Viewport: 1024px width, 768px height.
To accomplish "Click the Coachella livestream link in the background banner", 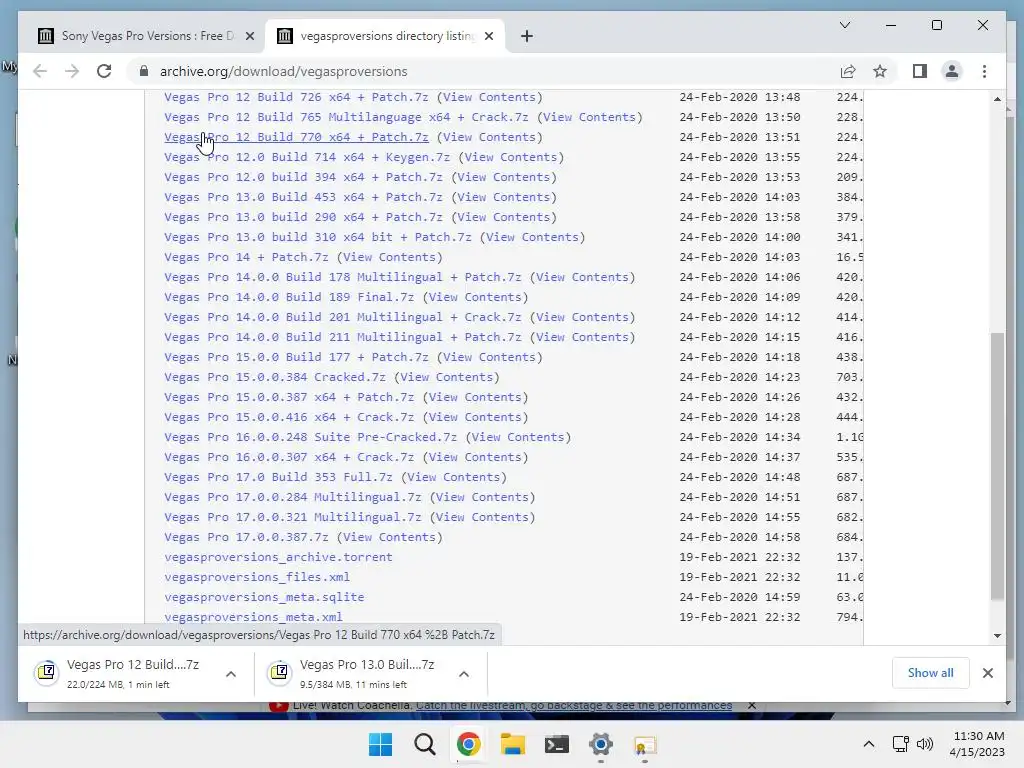I will tap(574, 706).
